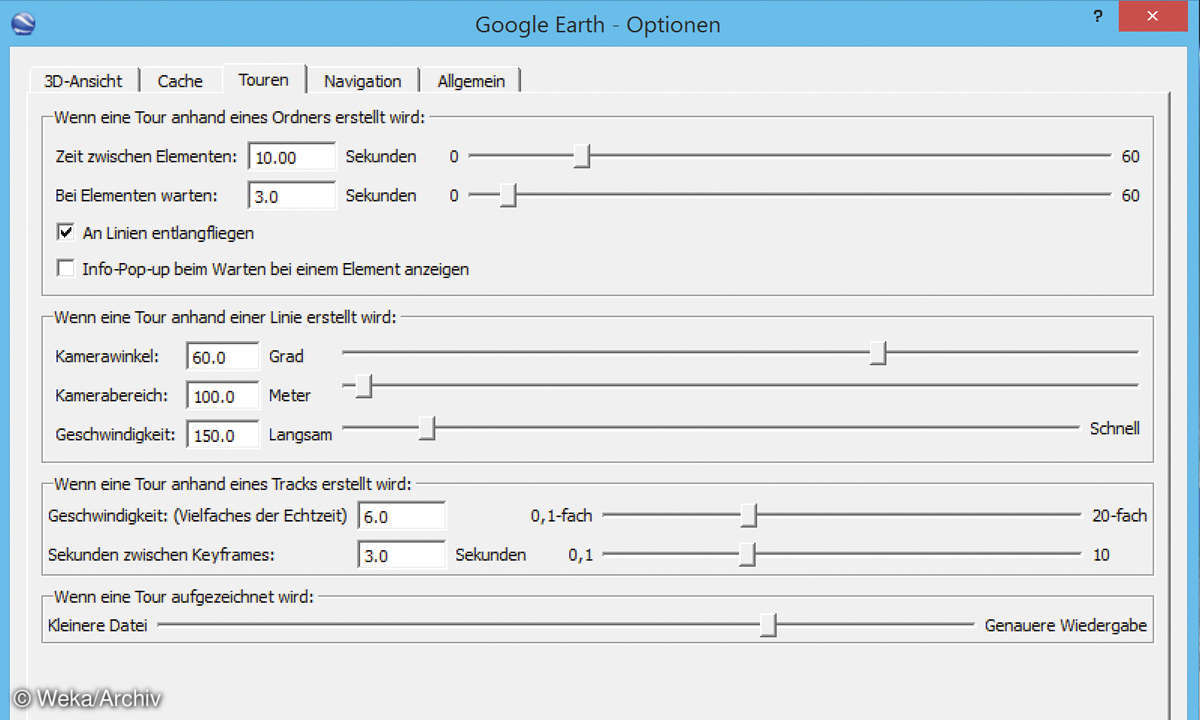Click 'Geschwindigkeit: (Vielfaches der Echtzeit)' label
This screenshot has height=720, width=1200.
click(x=197, y=516)
